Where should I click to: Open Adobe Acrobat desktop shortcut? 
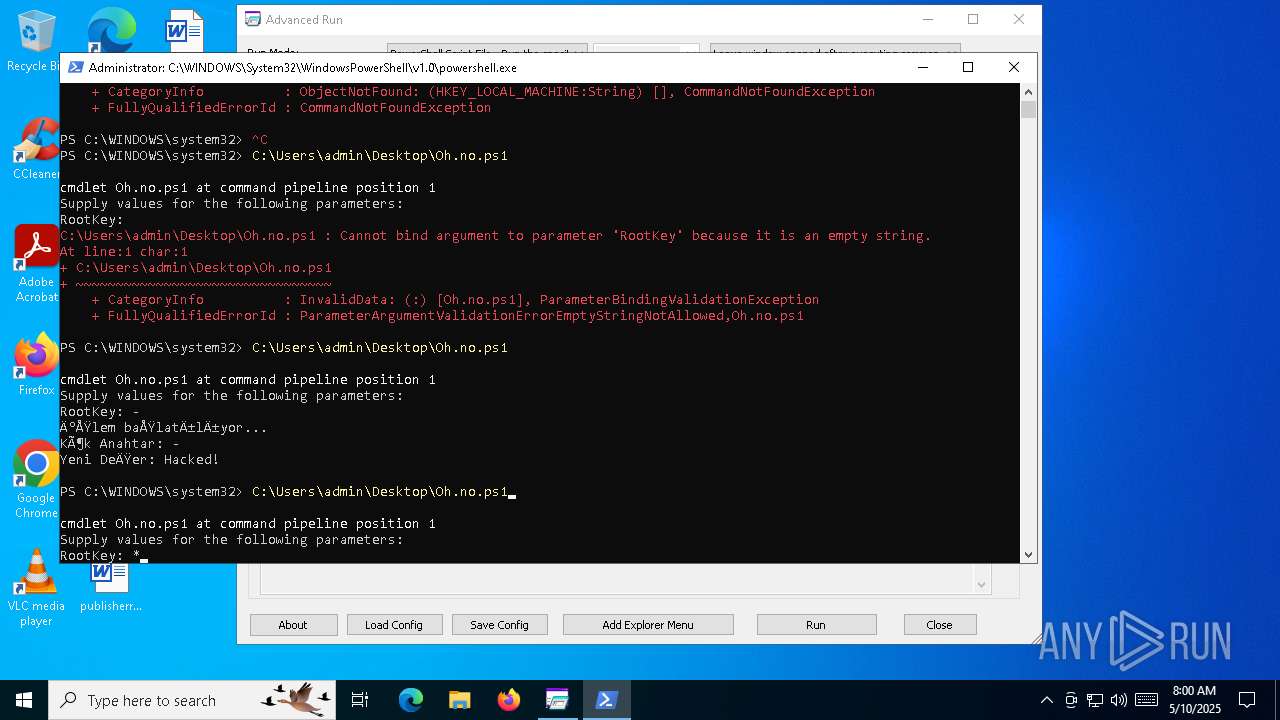[36, 264]
